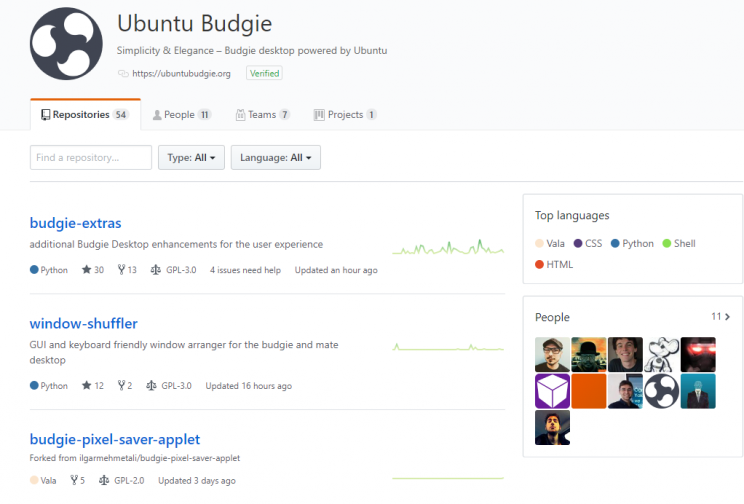Open avatar of man in front of screen
744x504 pixels.
(625, 391)
